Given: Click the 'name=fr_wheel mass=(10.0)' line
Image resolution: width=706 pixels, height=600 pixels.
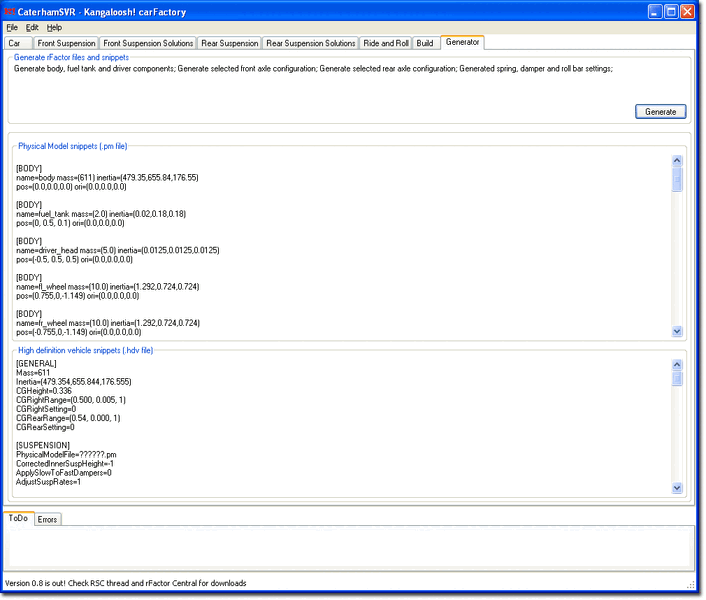Looking at the screenshot, I should [108, 323].
